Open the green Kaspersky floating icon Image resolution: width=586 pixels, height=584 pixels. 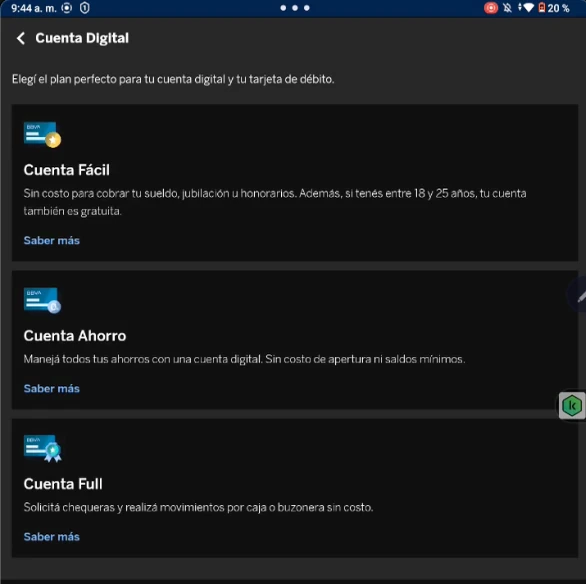pyautogui.click(x=572, y=406)
